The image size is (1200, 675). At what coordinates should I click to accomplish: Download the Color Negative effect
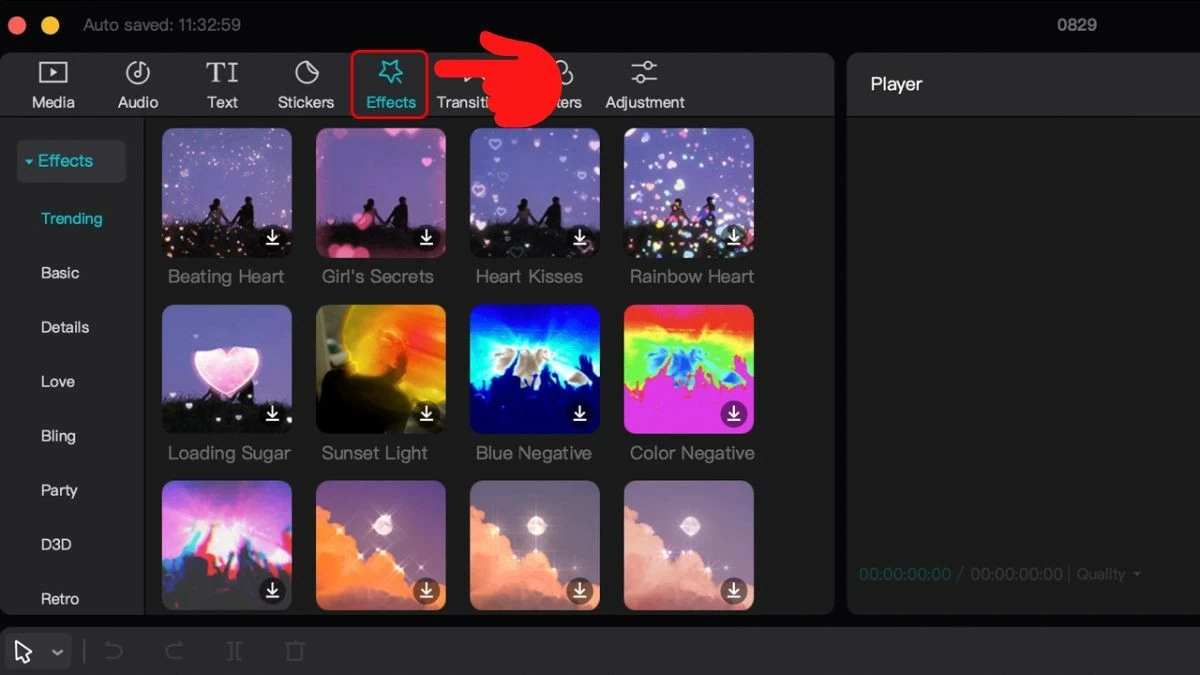pos(734,414)
